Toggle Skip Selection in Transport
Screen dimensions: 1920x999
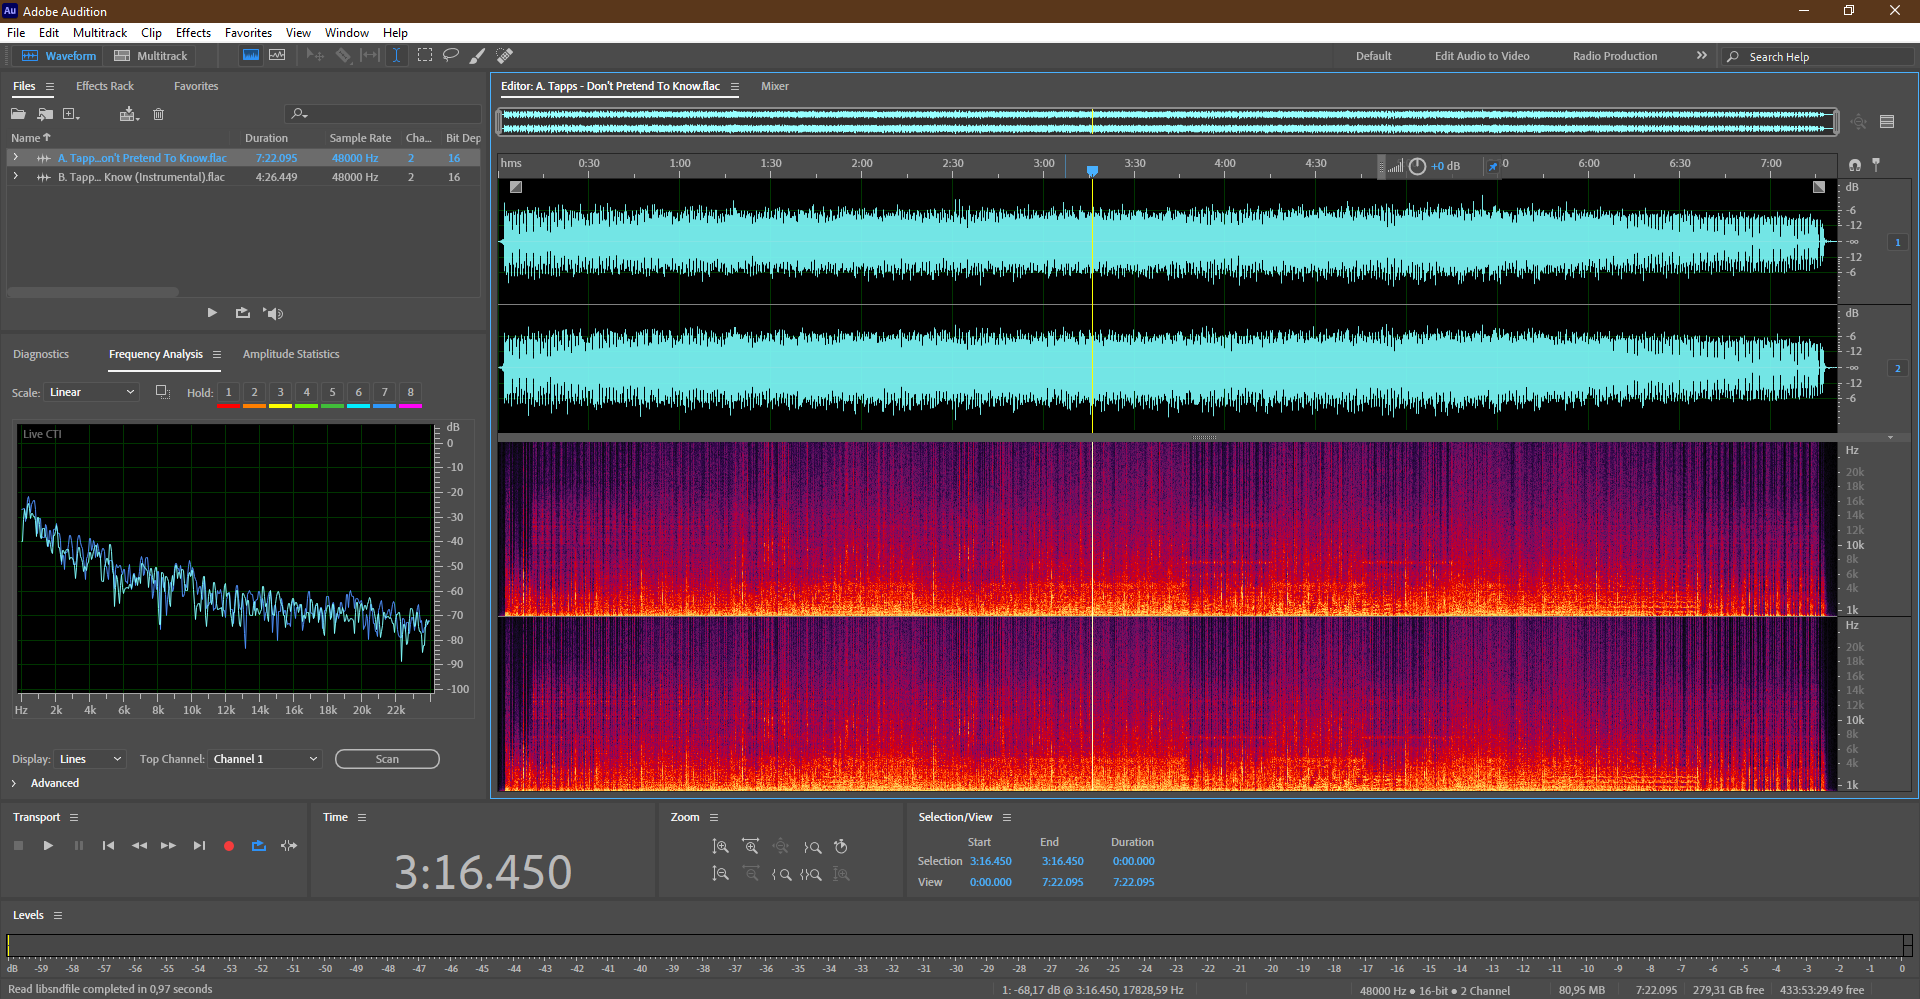289,846
